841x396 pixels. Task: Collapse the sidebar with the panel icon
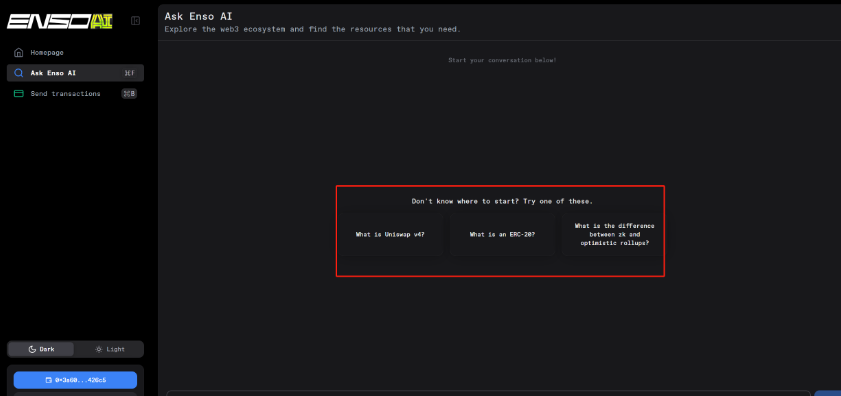pyautogui.click(x=135, y=21)
